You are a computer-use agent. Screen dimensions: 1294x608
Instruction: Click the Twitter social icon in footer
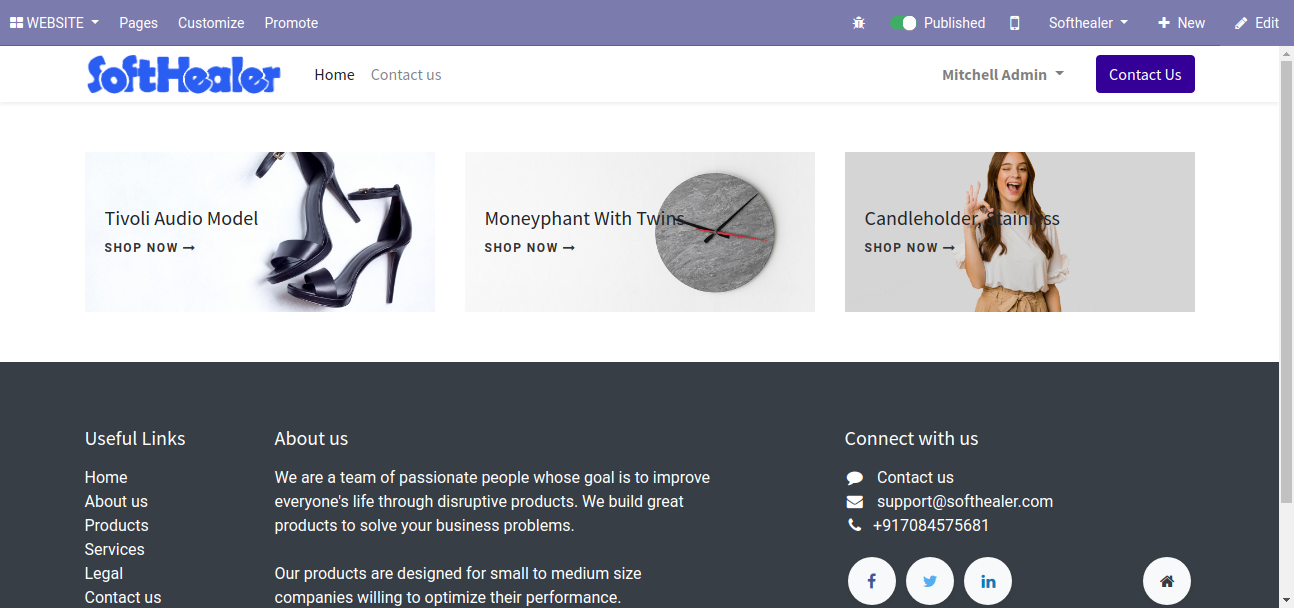click(930, 581)
